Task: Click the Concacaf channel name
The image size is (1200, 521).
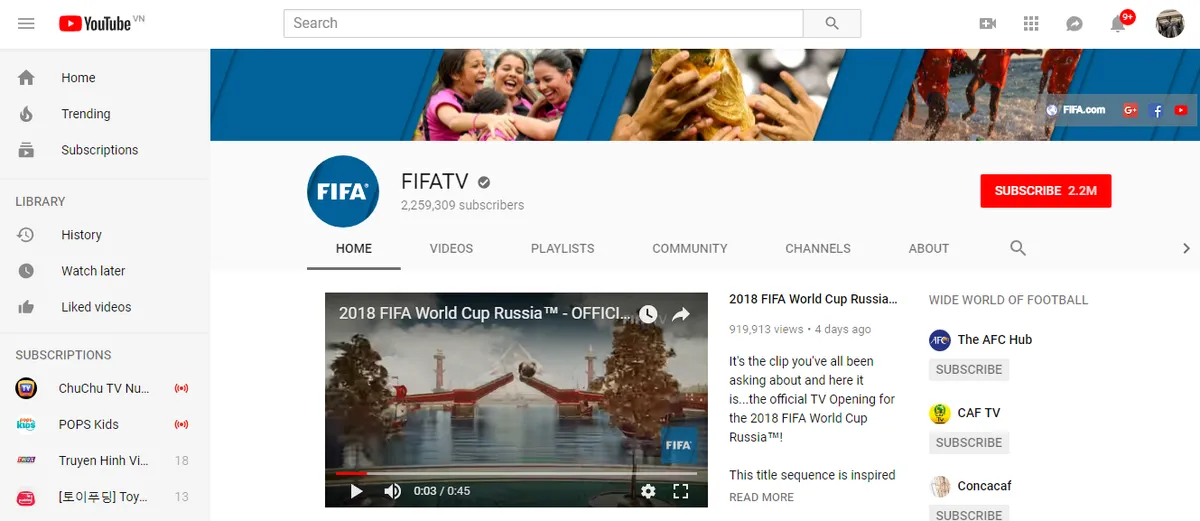Action: [x=984, y=486]
